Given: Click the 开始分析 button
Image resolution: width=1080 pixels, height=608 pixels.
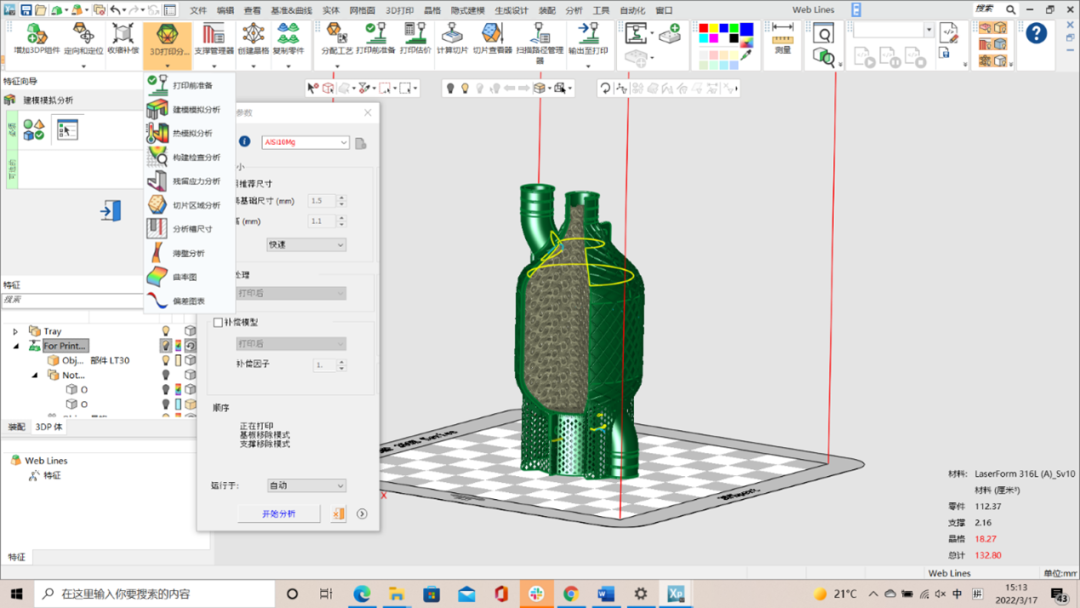Looking at the screenshot, I should pyautogui.click(x=279, y=514).
